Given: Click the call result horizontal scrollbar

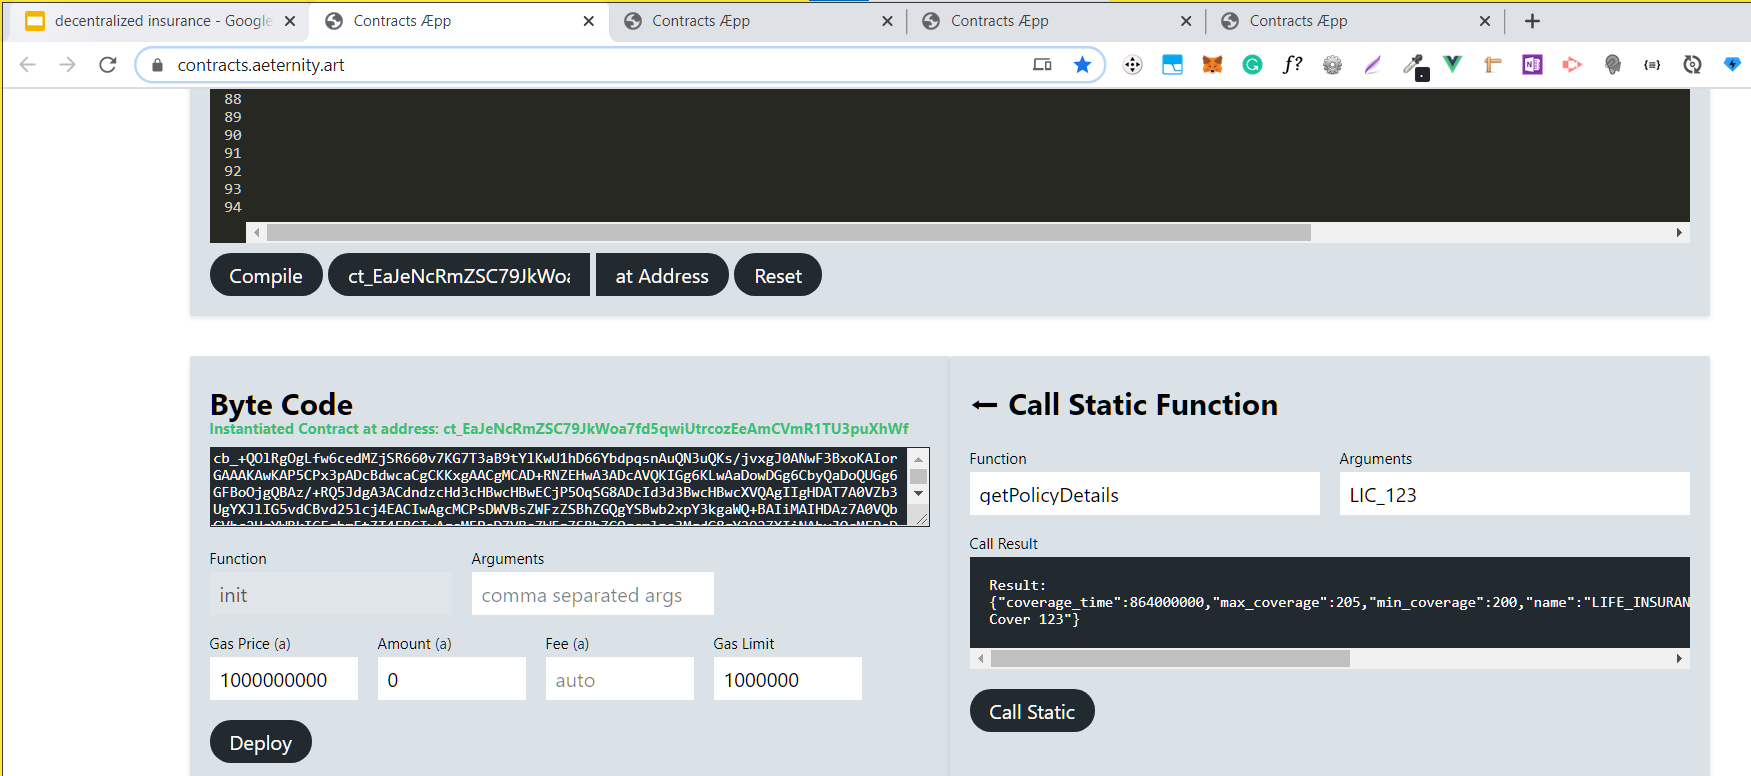Looking at the screenshot, I should tap(1170, 658).
